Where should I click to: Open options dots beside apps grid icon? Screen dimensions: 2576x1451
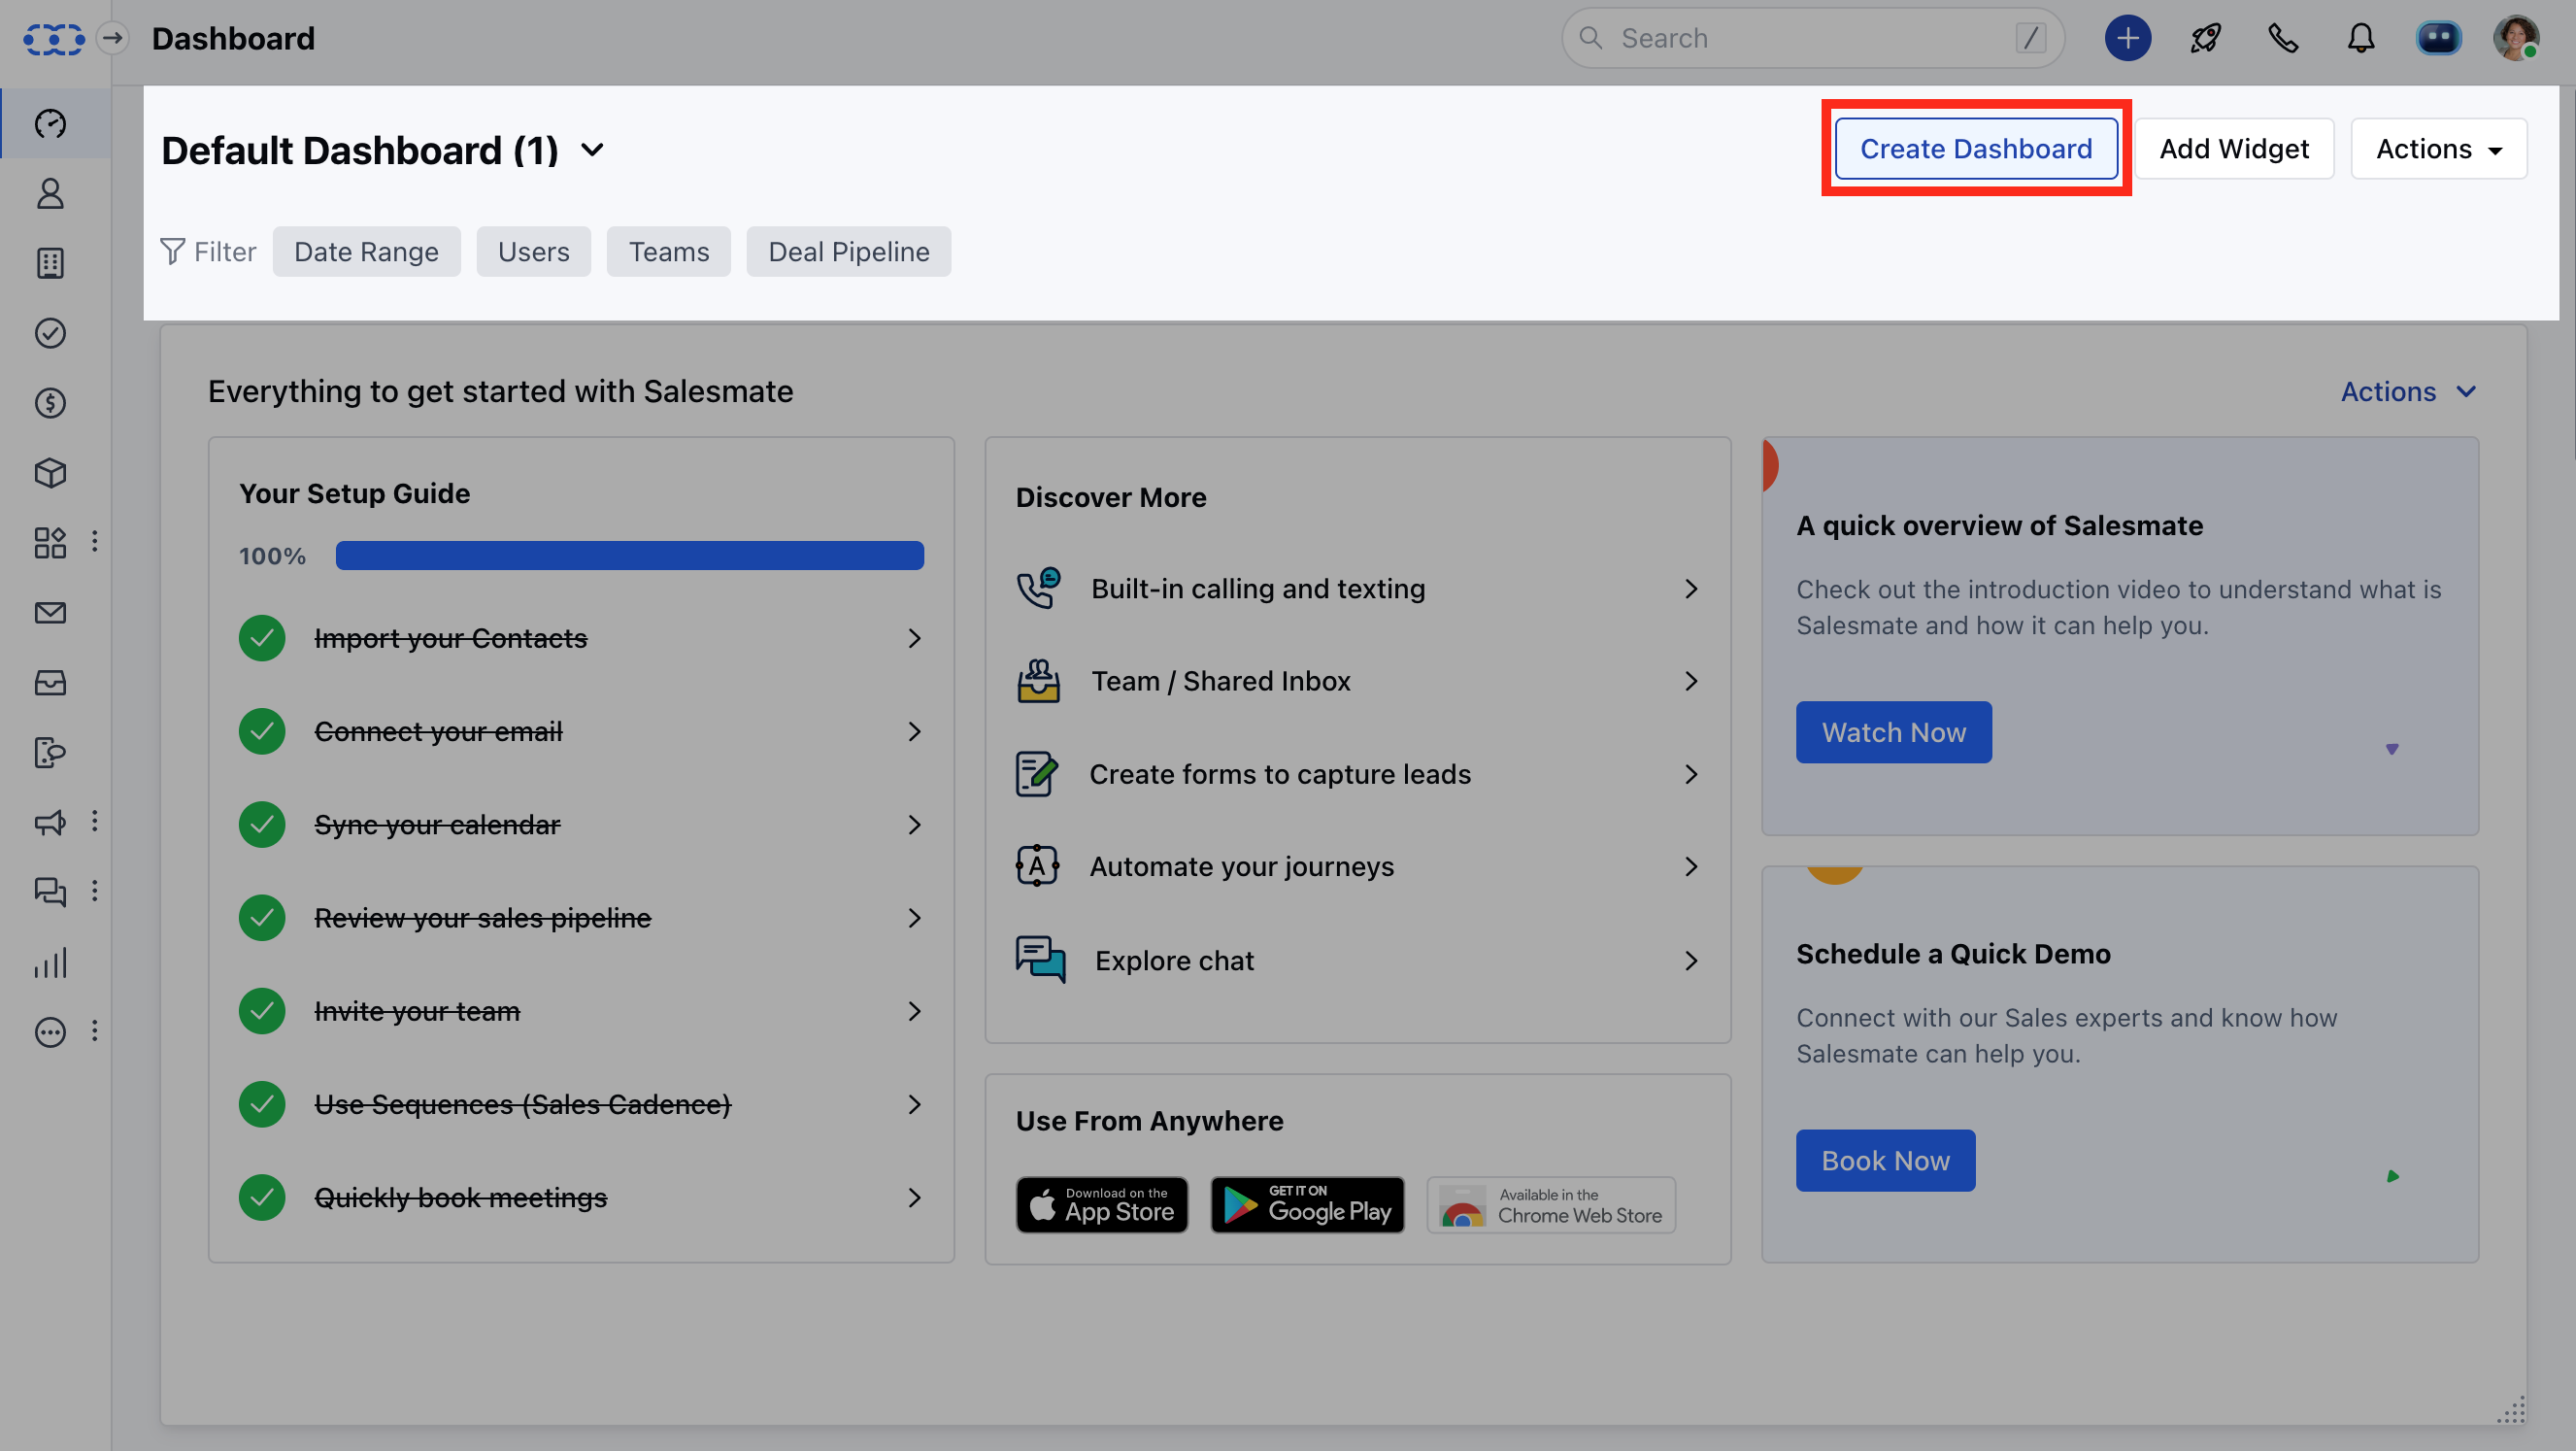point(95,541)
